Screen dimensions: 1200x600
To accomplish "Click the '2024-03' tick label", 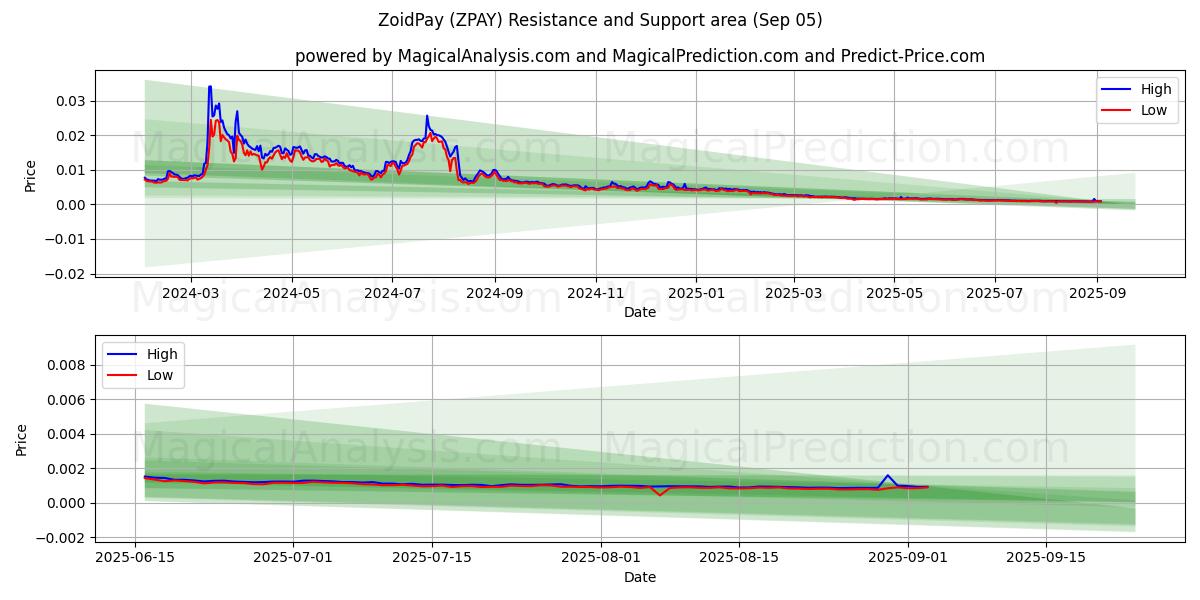I will pos(190,294).
